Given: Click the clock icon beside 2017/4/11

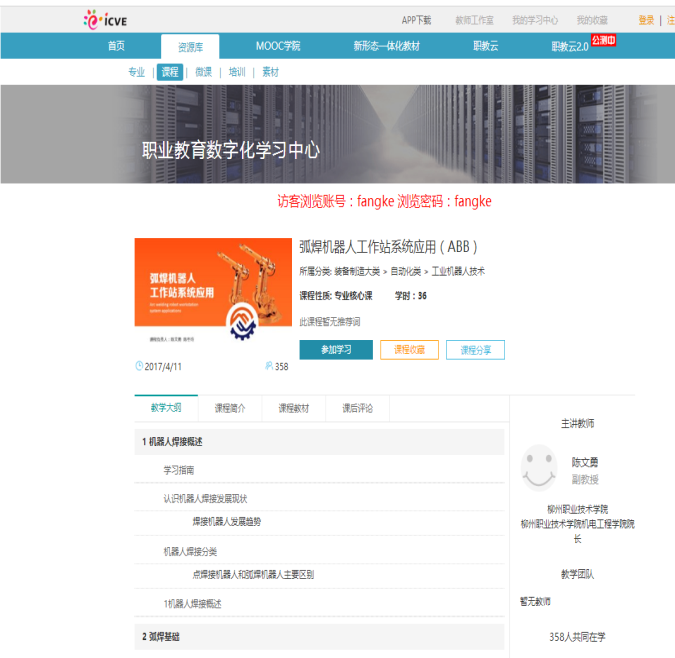Looking at the screenshot, I should [x=139, y=366].
